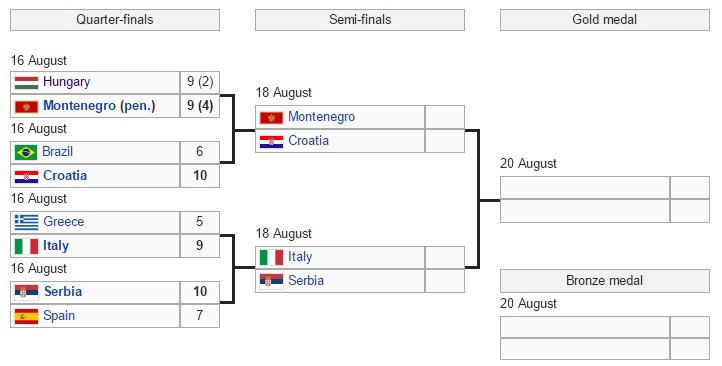Open Serbia link in quarter-finals
Image resolution: width=722 pixels, height=366 pixels.
pyautogui.click(x=63, y=291)
